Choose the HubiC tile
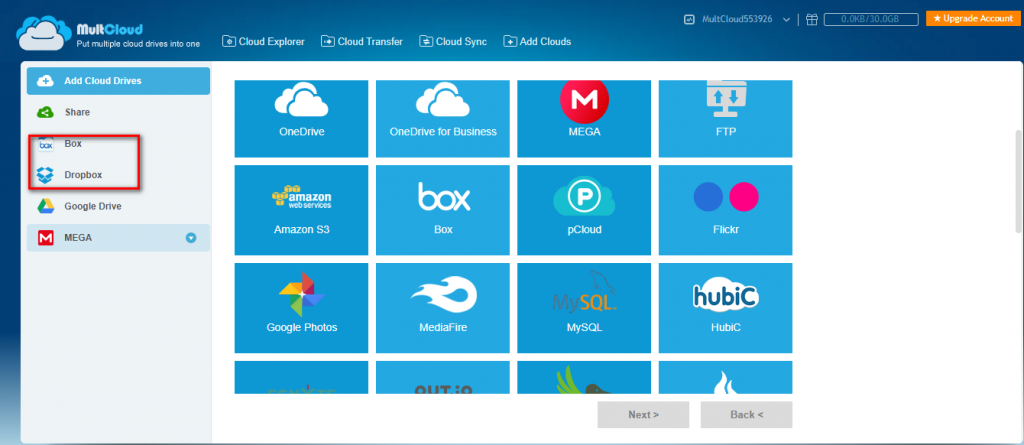 [x=726, y=308]
